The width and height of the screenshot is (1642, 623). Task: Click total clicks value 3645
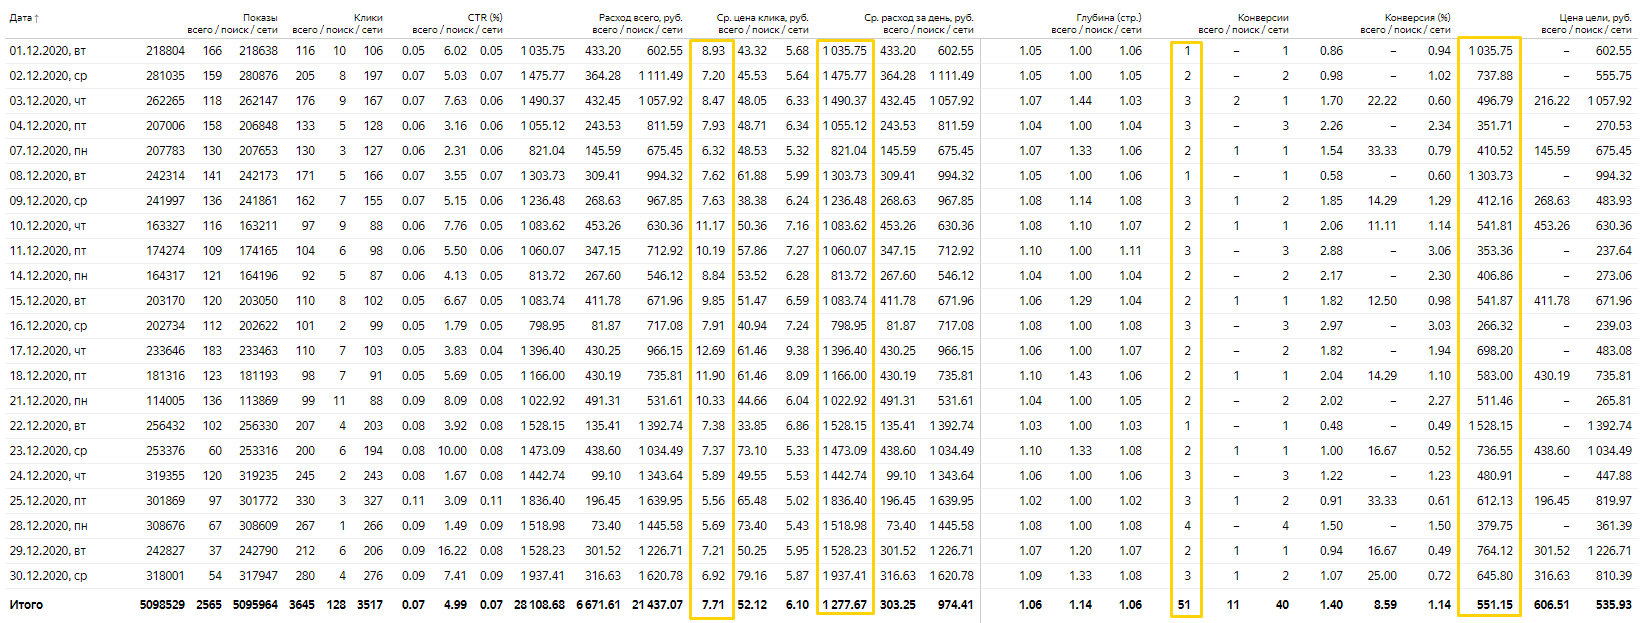pos(301,604)
